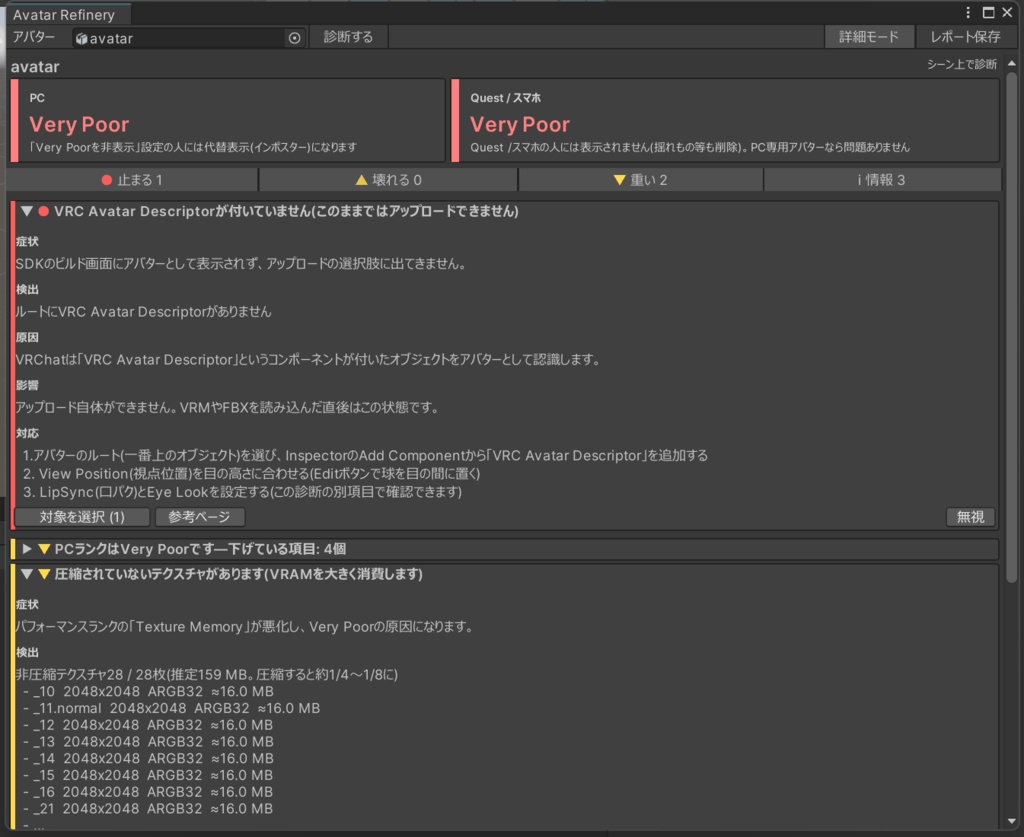Filter by 重い 2 category
This screenshot has height=837, width=1024.
pos(641,180)
